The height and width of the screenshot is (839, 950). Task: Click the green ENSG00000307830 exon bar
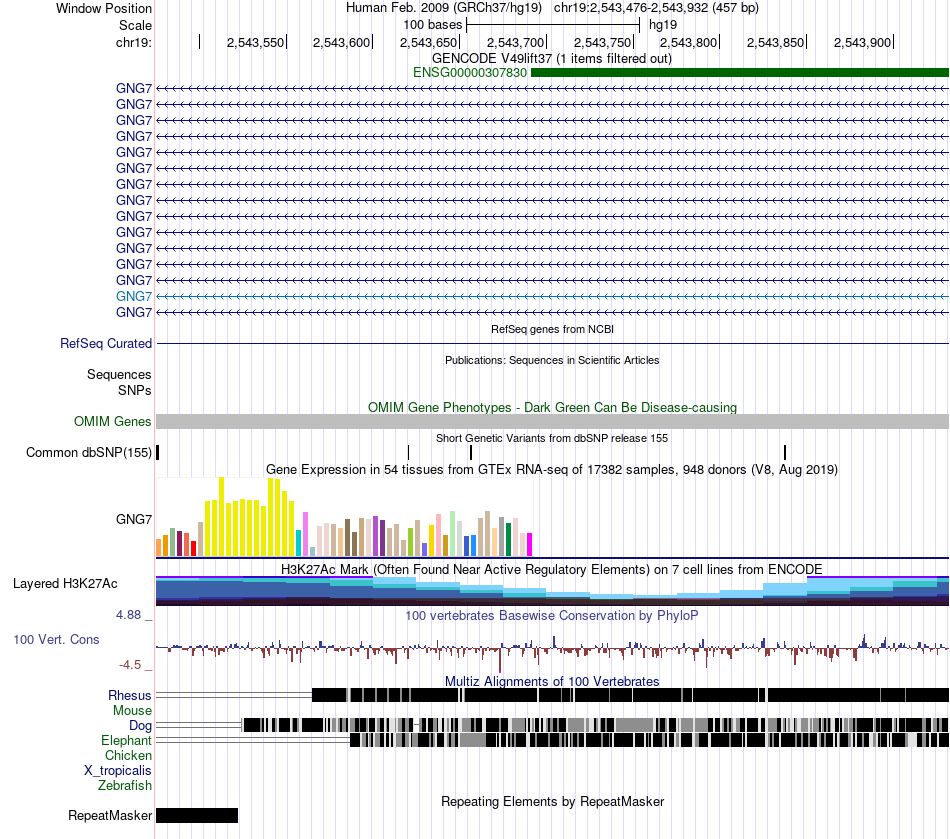(x=740, y=73)
